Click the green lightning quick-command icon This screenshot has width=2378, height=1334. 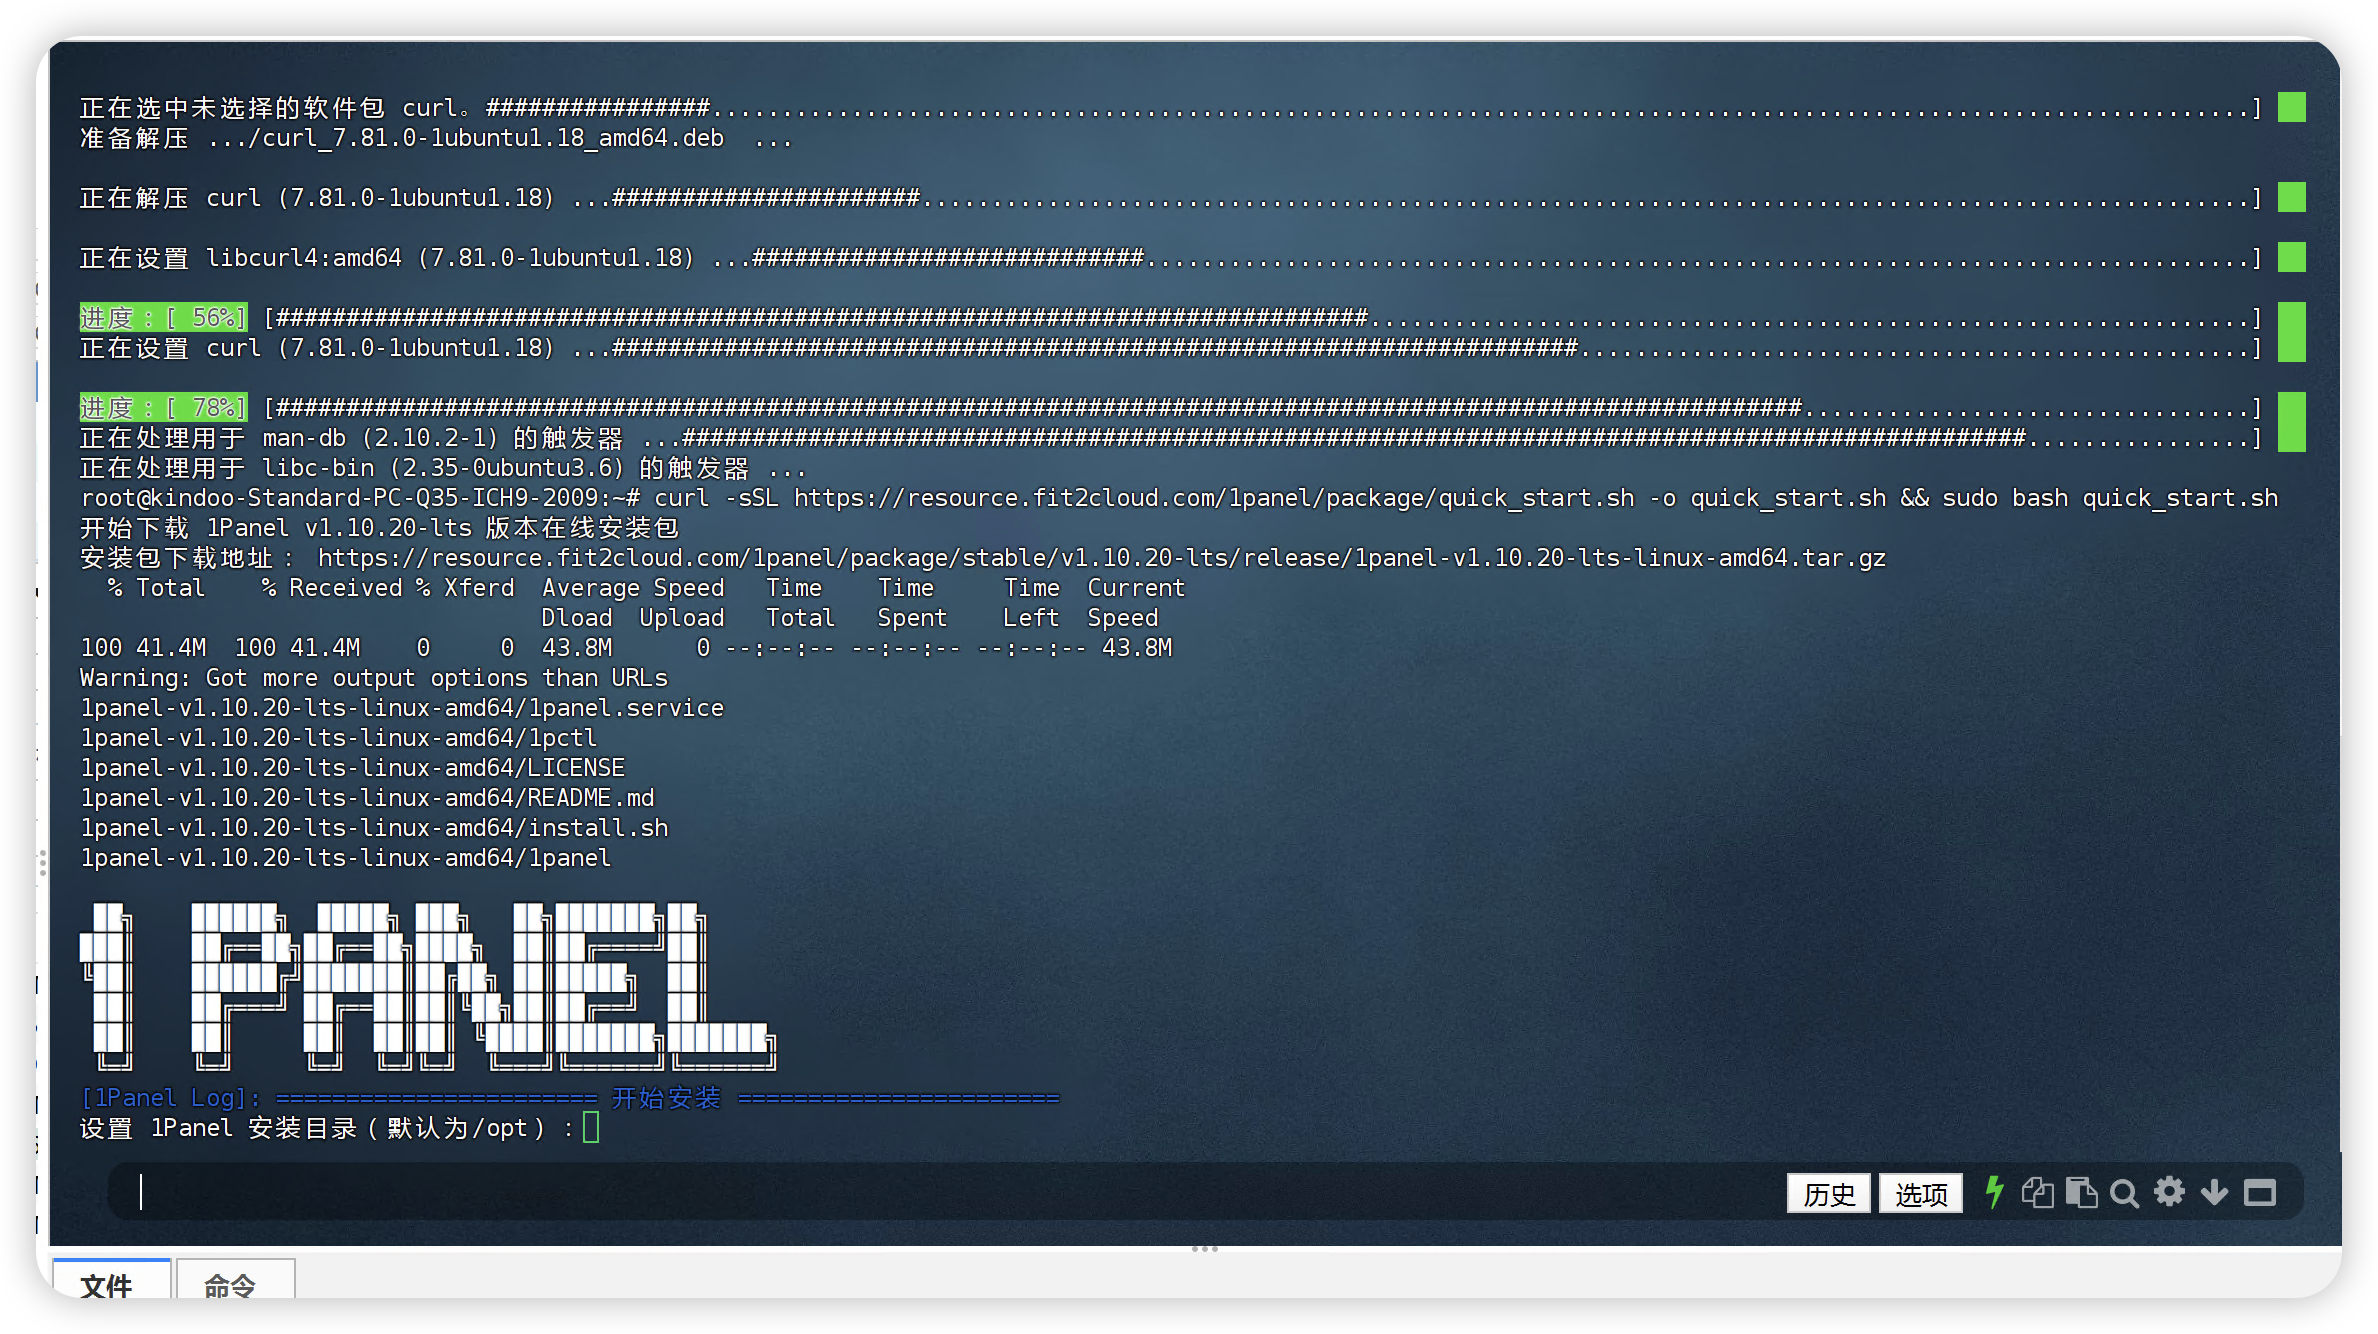click(1994, 1192)
